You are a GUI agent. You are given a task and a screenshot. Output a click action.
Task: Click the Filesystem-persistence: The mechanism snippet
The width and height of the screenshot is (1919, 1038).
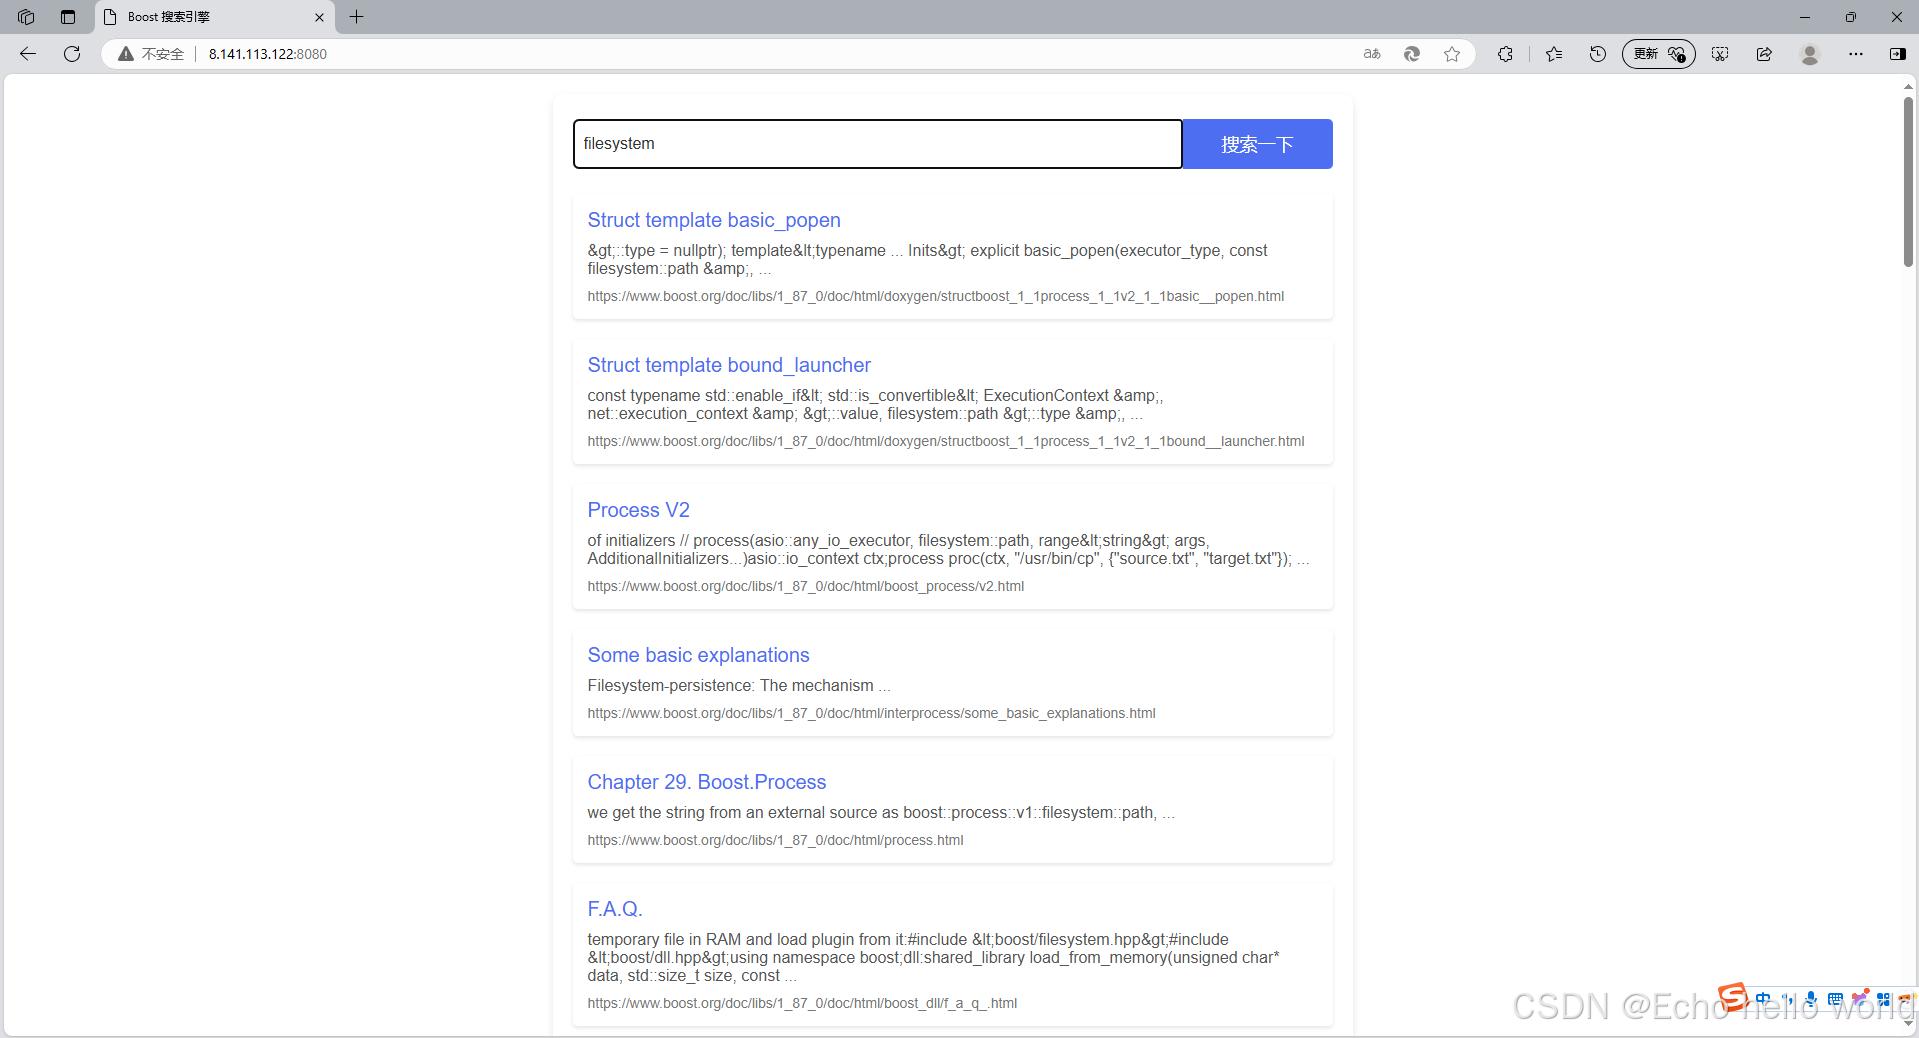(x=739, y=685)
